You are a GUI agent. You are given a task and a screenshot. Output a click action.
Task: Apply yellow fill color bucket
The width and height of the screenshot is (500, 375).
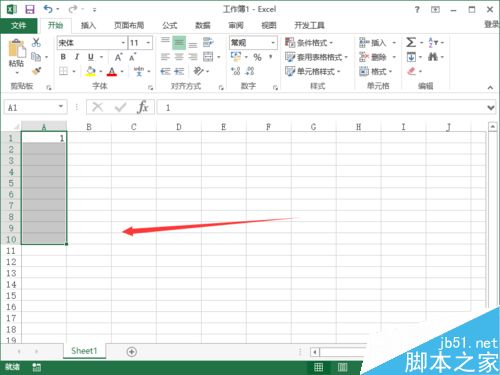(x=90, y=71)
